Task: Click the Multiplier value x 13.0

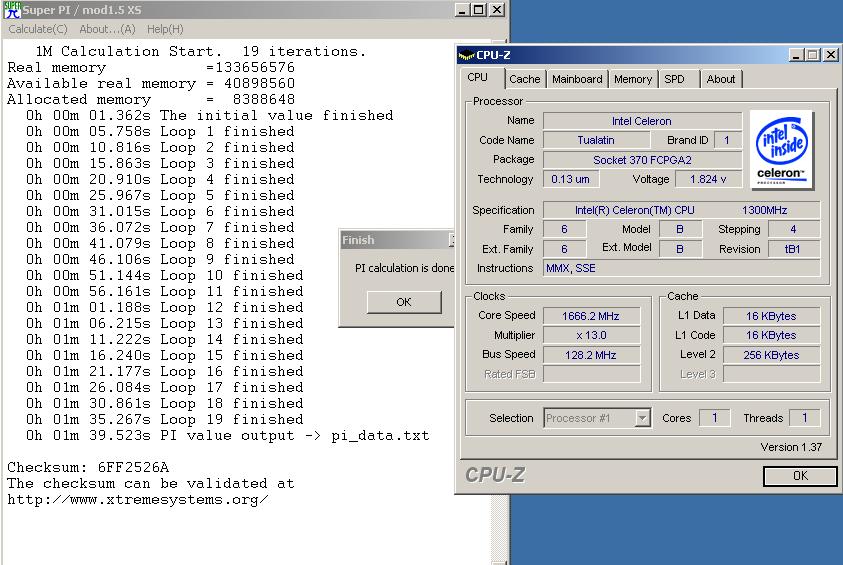Action: click(591, 335)
